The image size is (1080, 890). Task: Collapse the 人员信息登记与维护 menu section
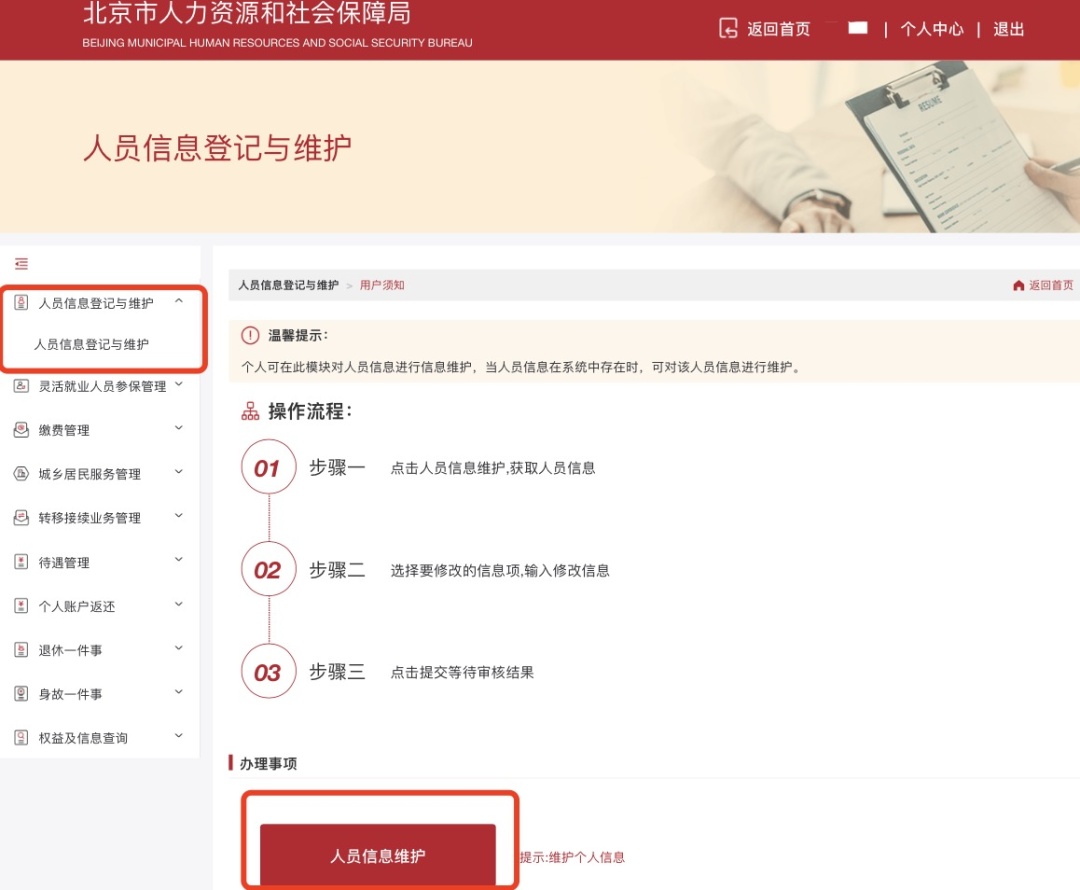pos(180,298)
